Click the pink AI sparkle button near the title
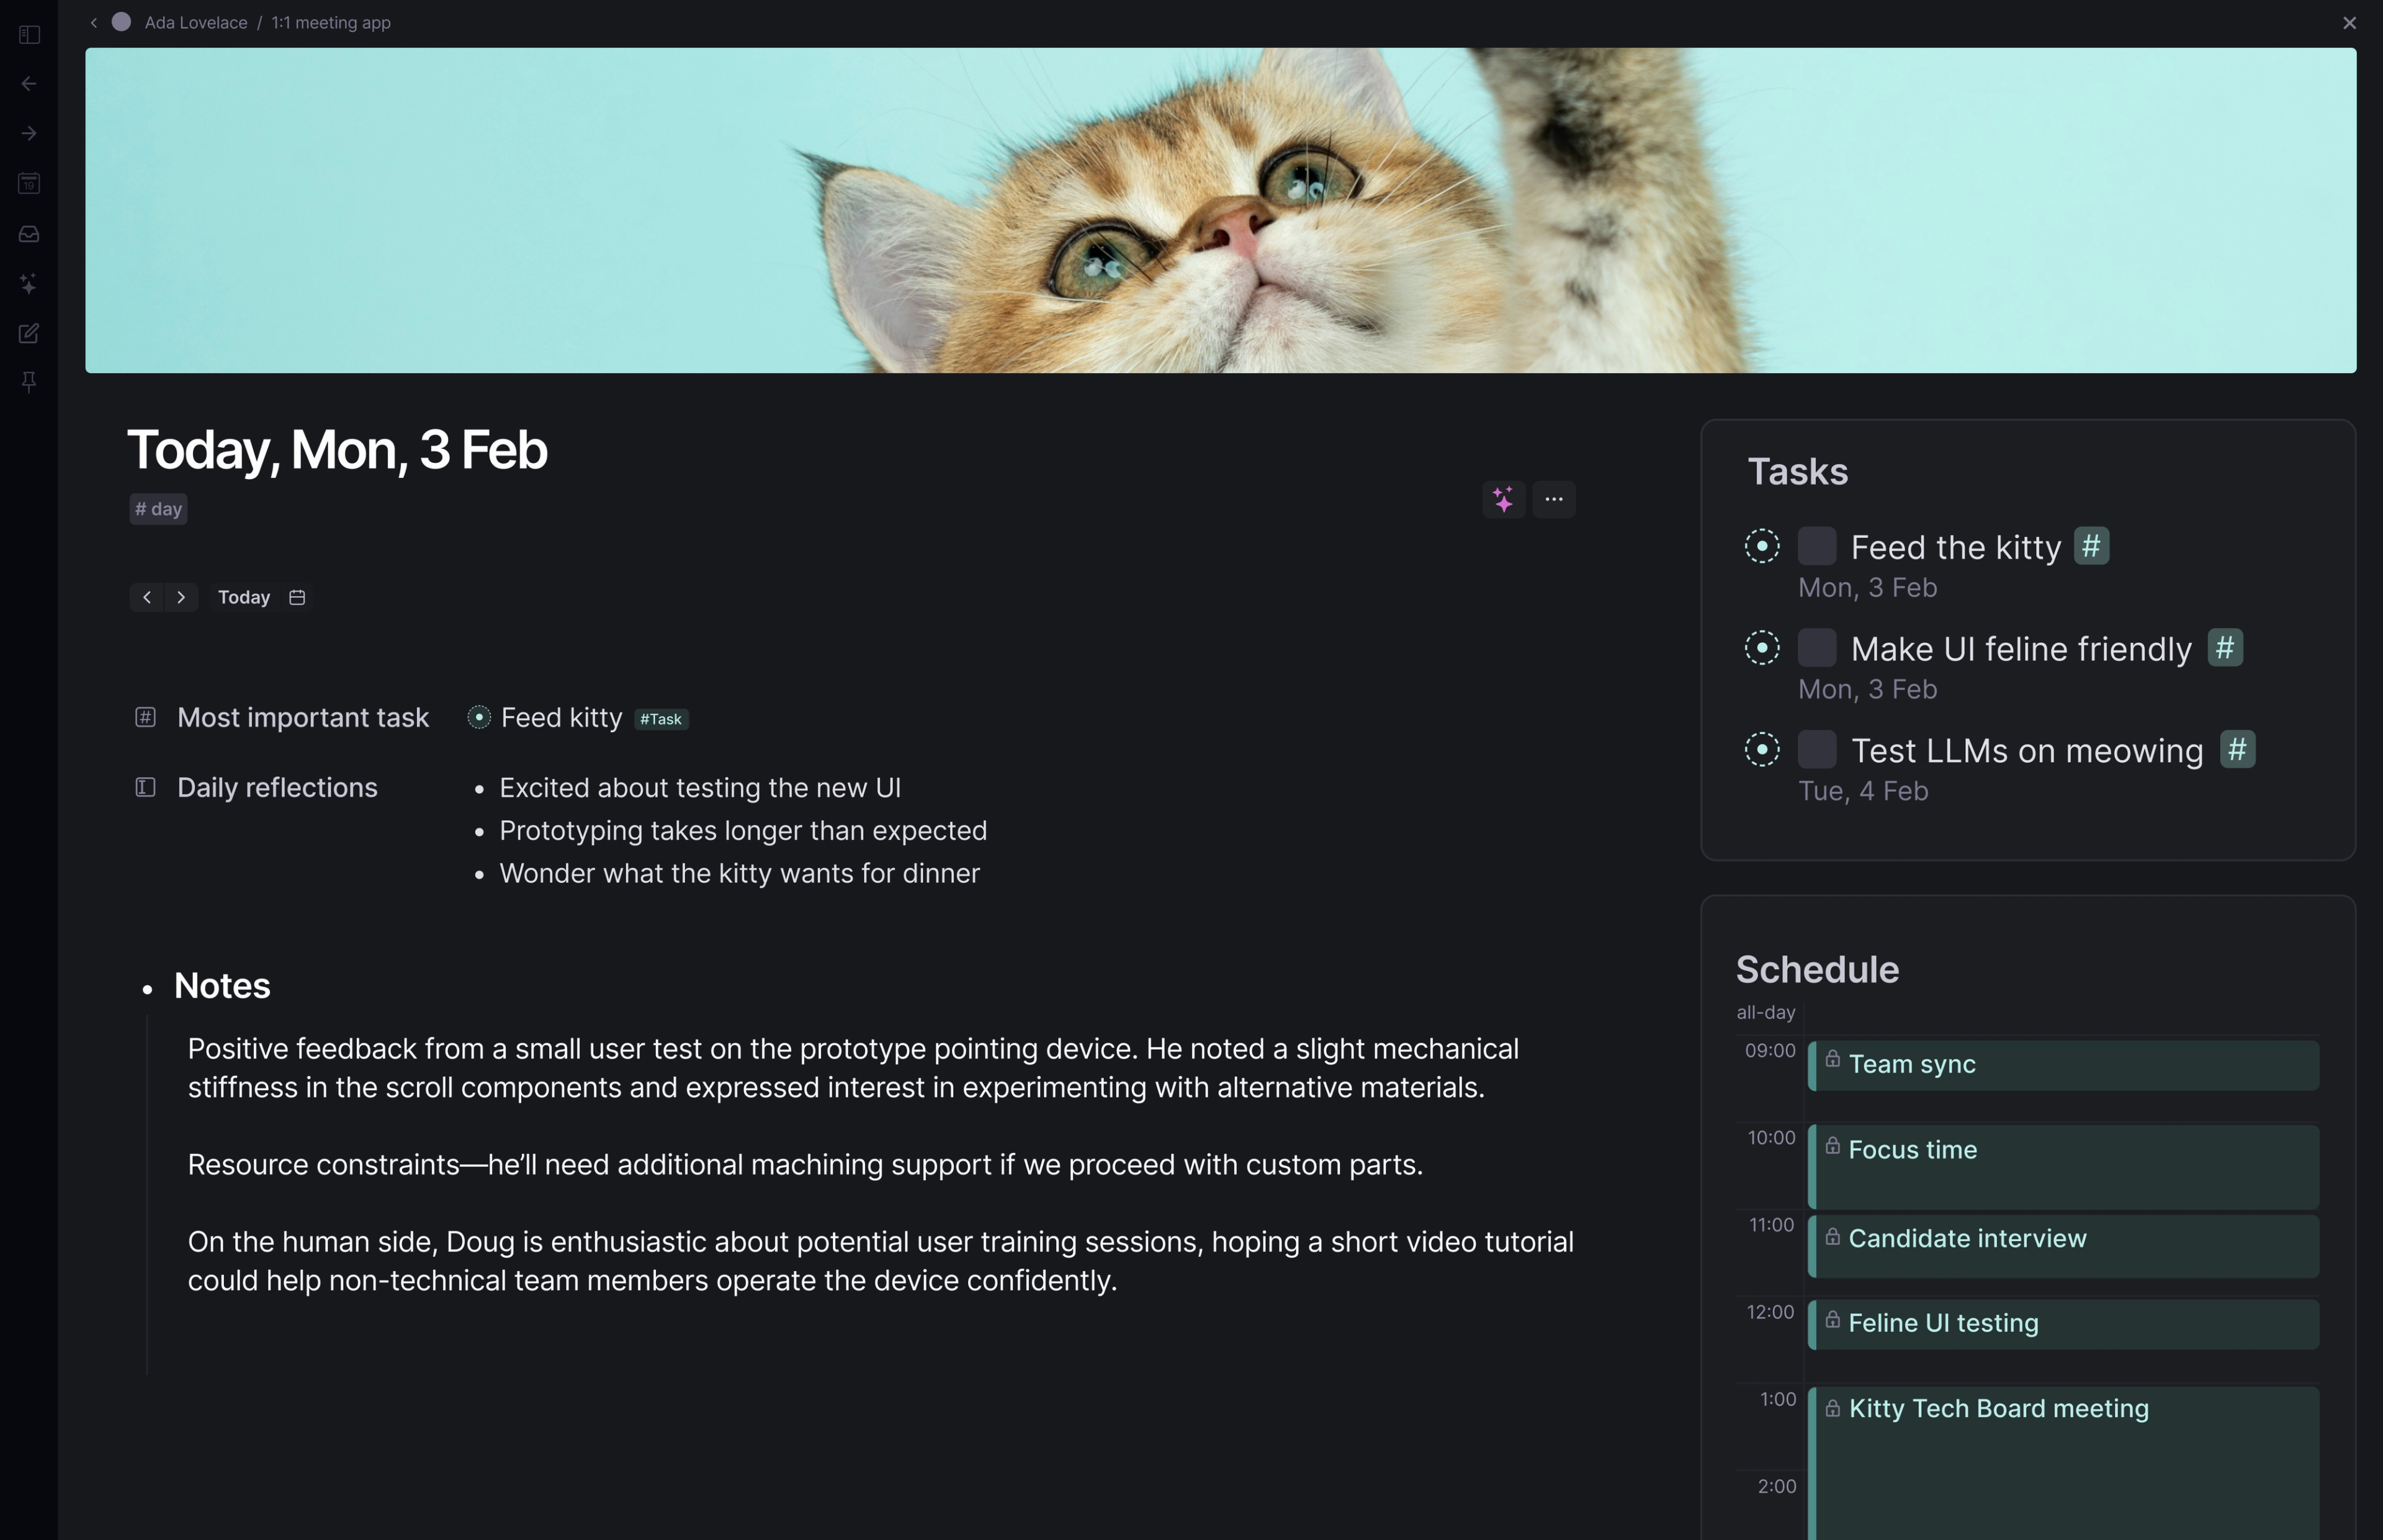This screenshot has width=2383, height=1540. [1503, 499]
